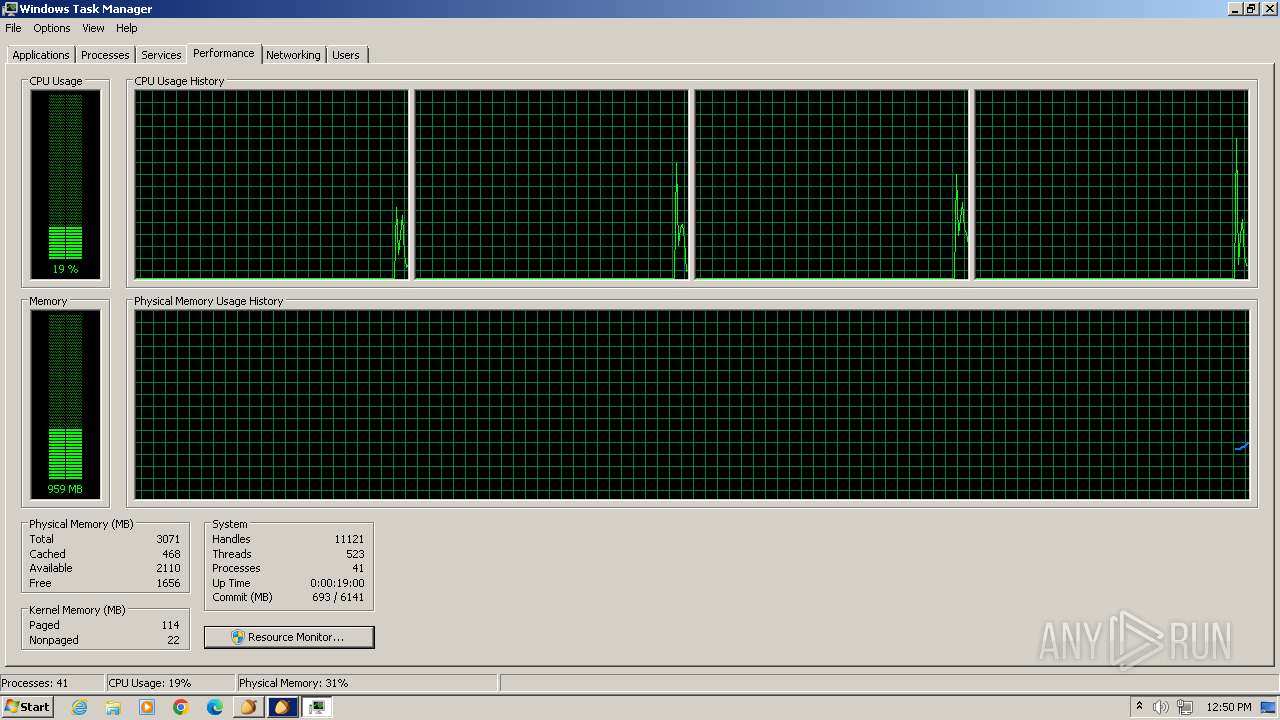Switch to the Services tab

click(161, 55)
